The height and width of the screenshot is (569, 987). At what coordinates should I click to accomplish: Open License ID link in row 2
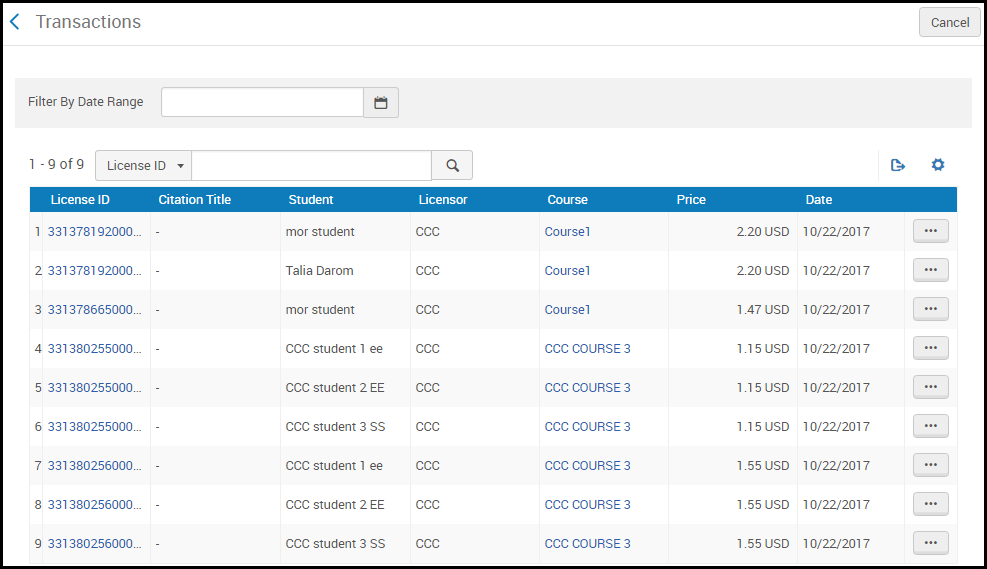(x=94, y=271)
